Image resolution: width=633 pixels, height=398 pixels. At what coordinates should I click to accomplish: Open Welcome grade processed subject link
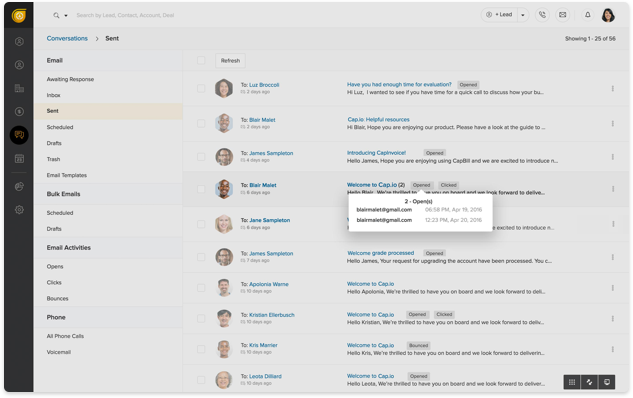pos(381,253)
